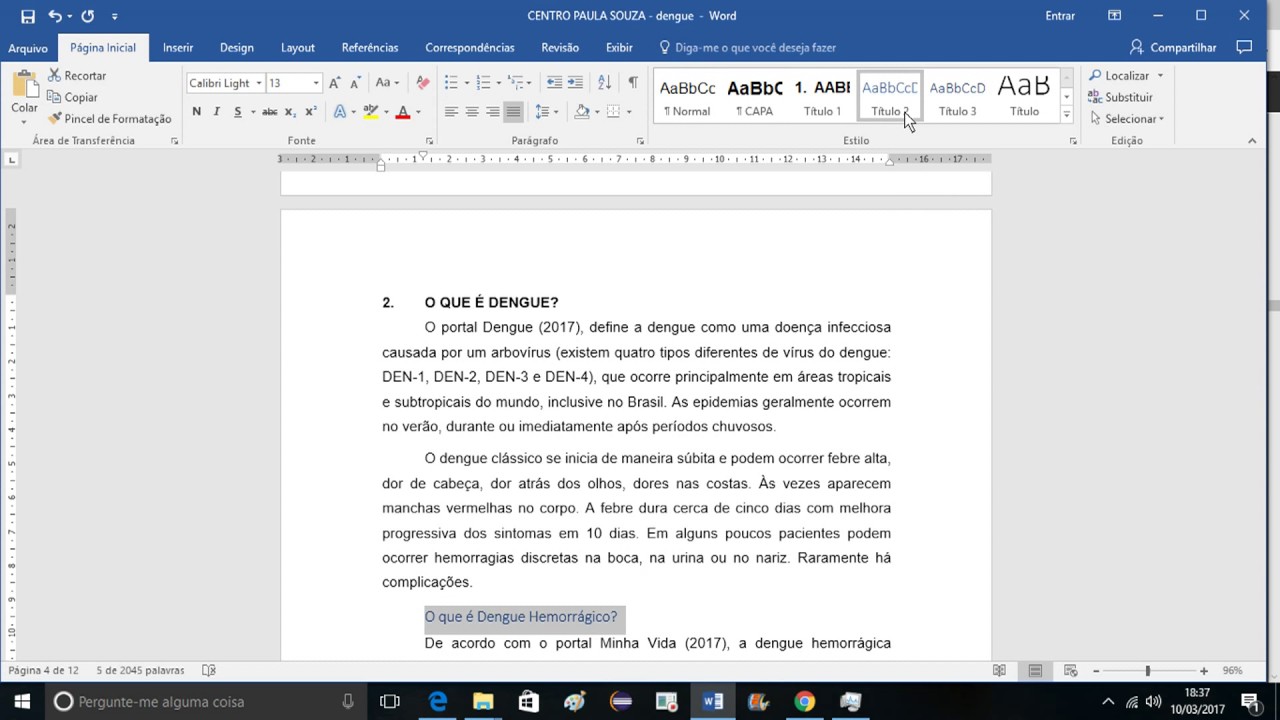Open the Colar paste options arrow

coord(24,122)
